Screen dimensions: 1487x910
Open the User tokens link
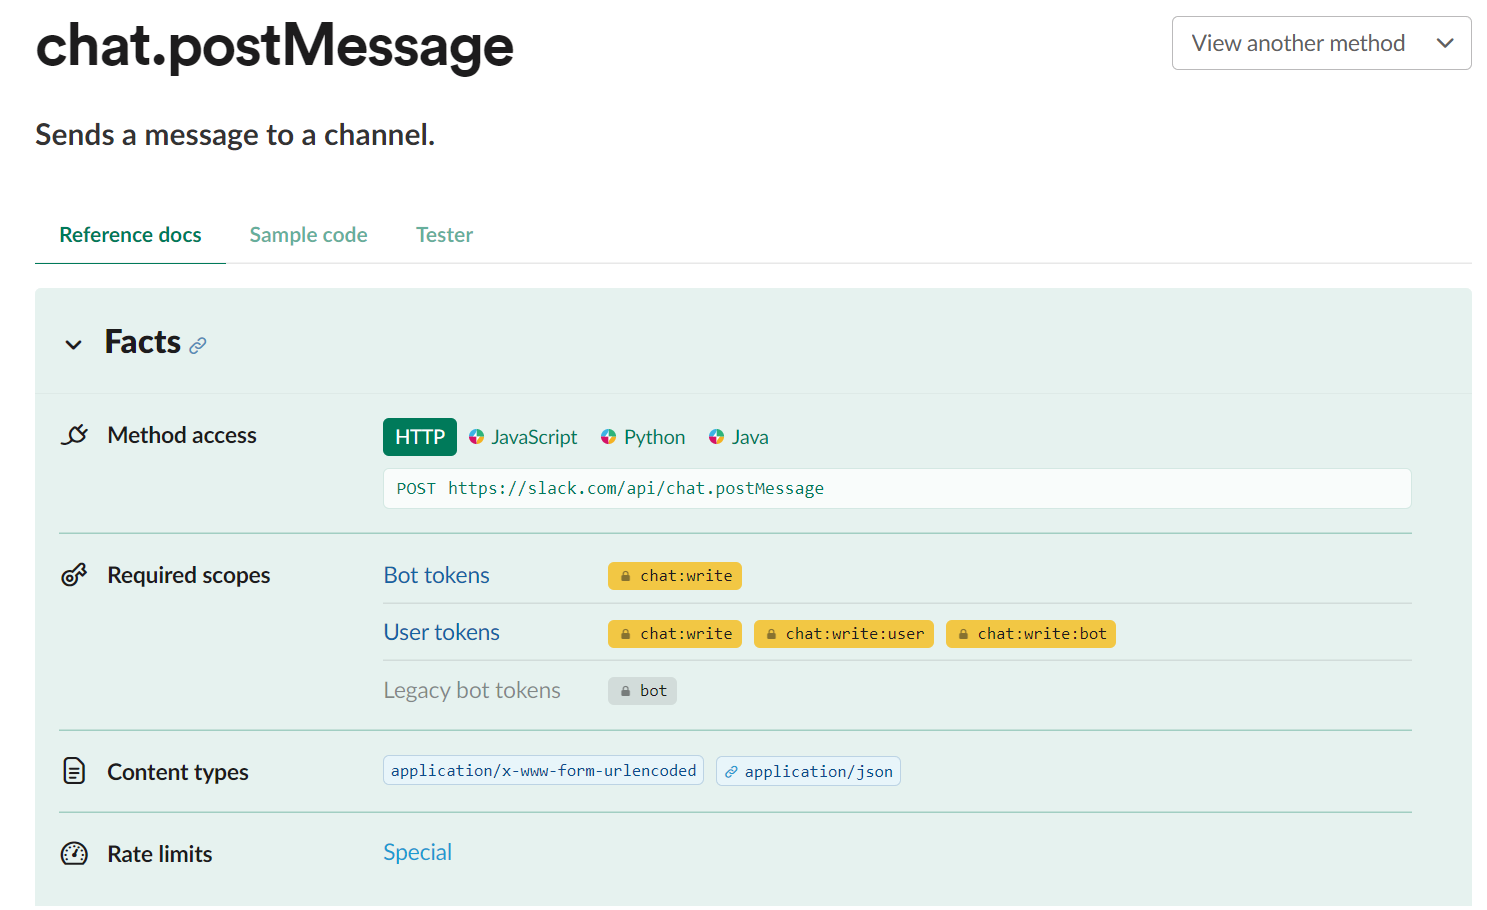441,632
